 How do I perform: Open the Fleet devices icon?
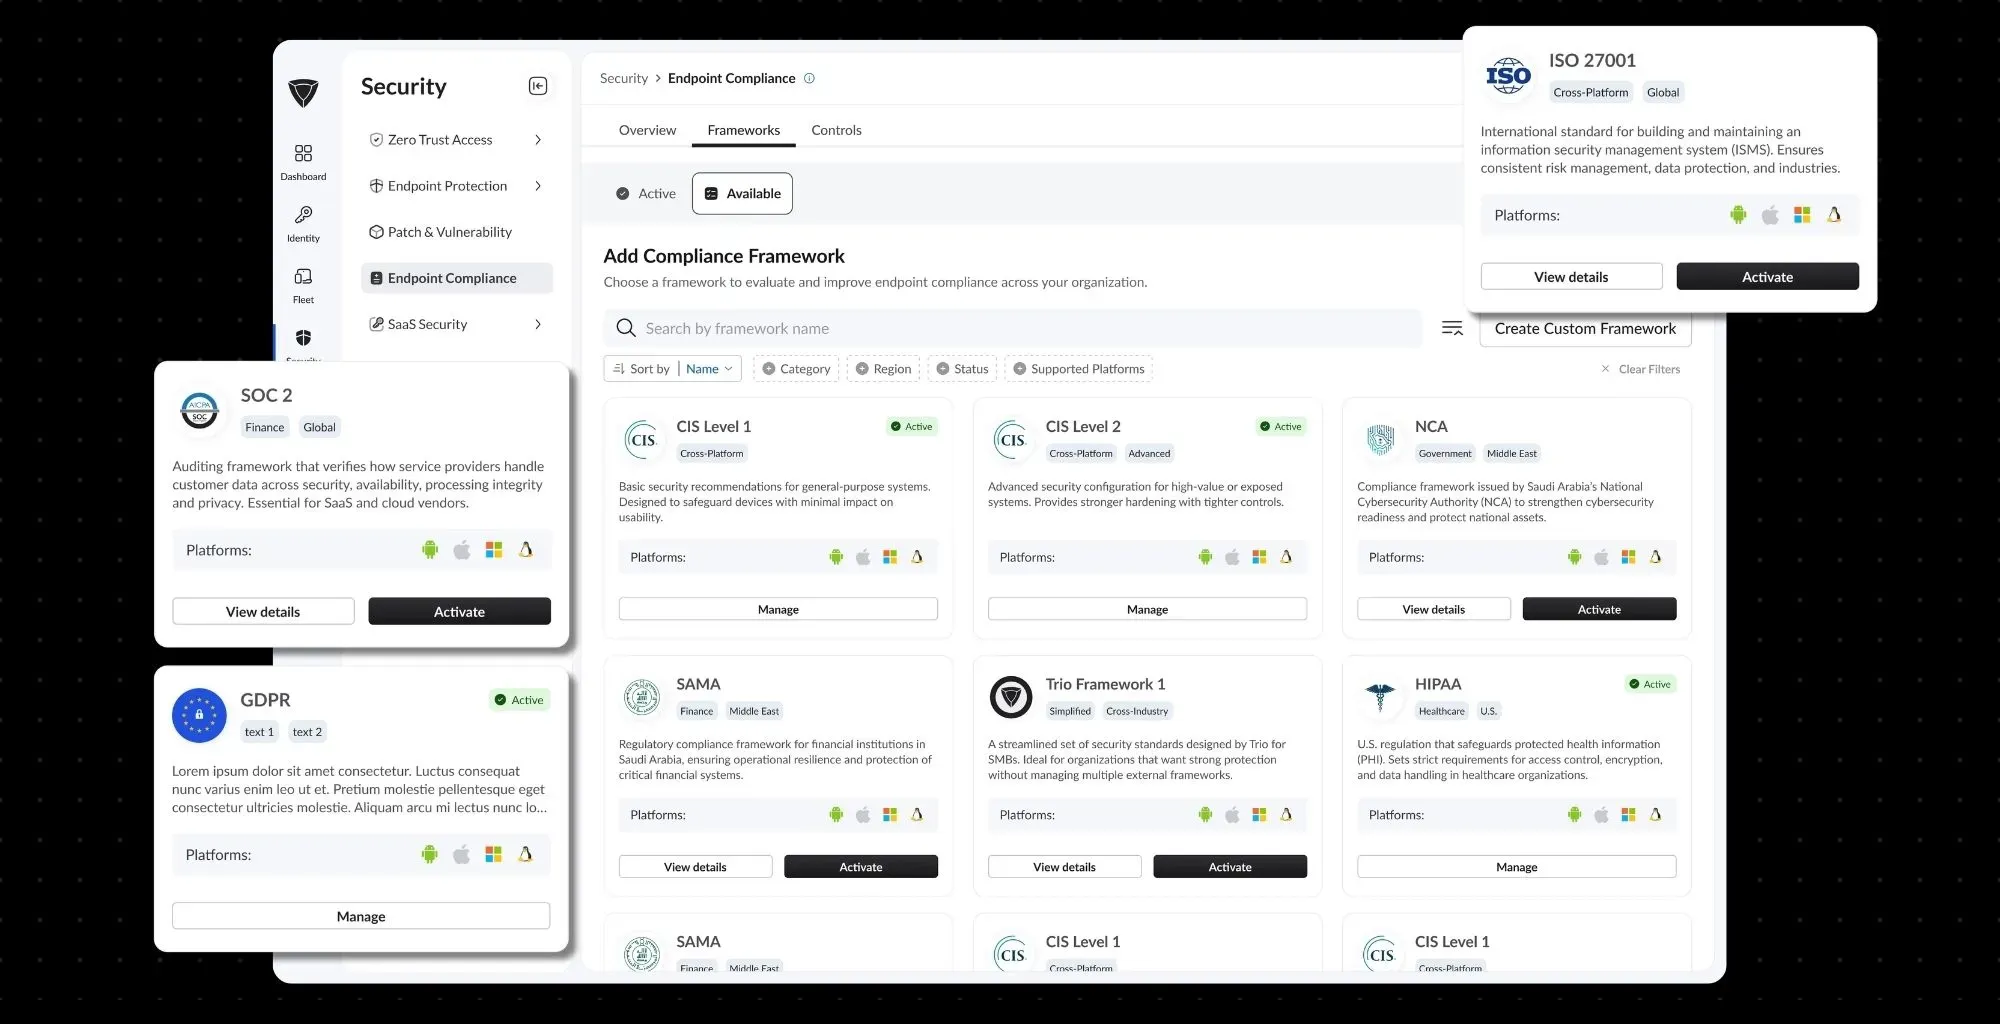tap(303, 277)
